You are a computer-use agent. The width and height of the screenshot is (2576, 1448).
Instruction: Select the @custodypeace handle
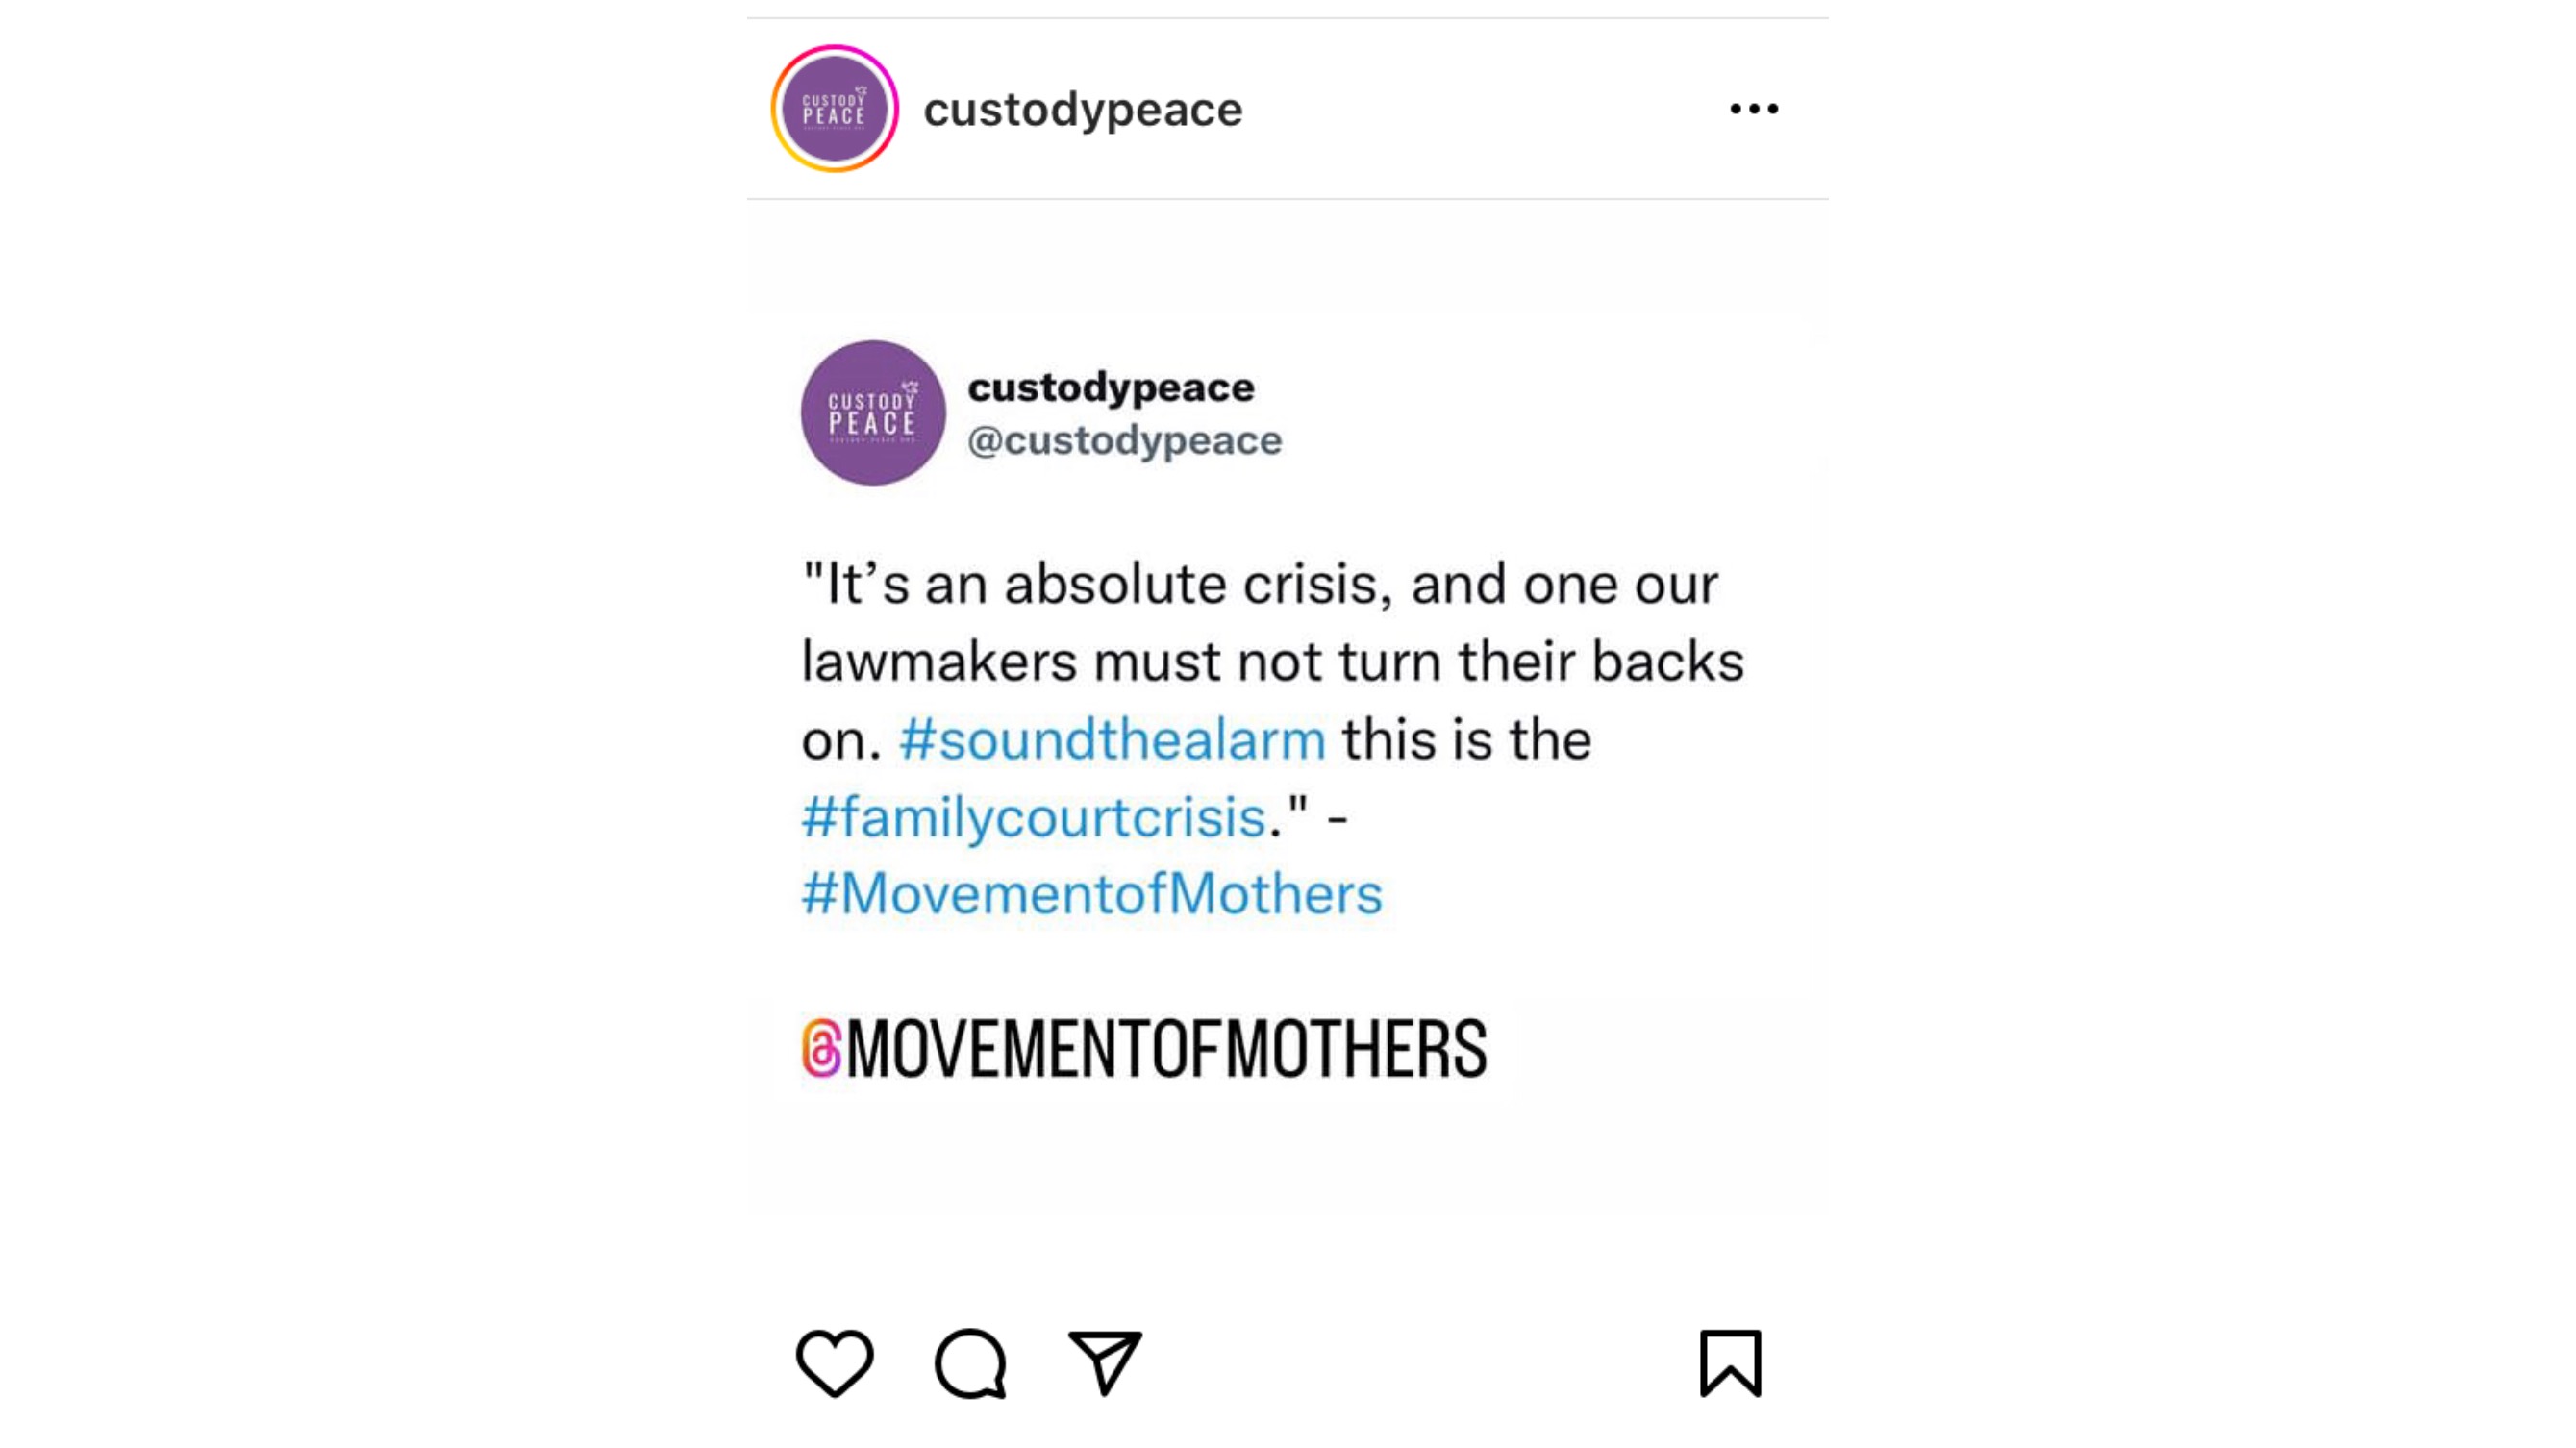[x=1124, y=440]
